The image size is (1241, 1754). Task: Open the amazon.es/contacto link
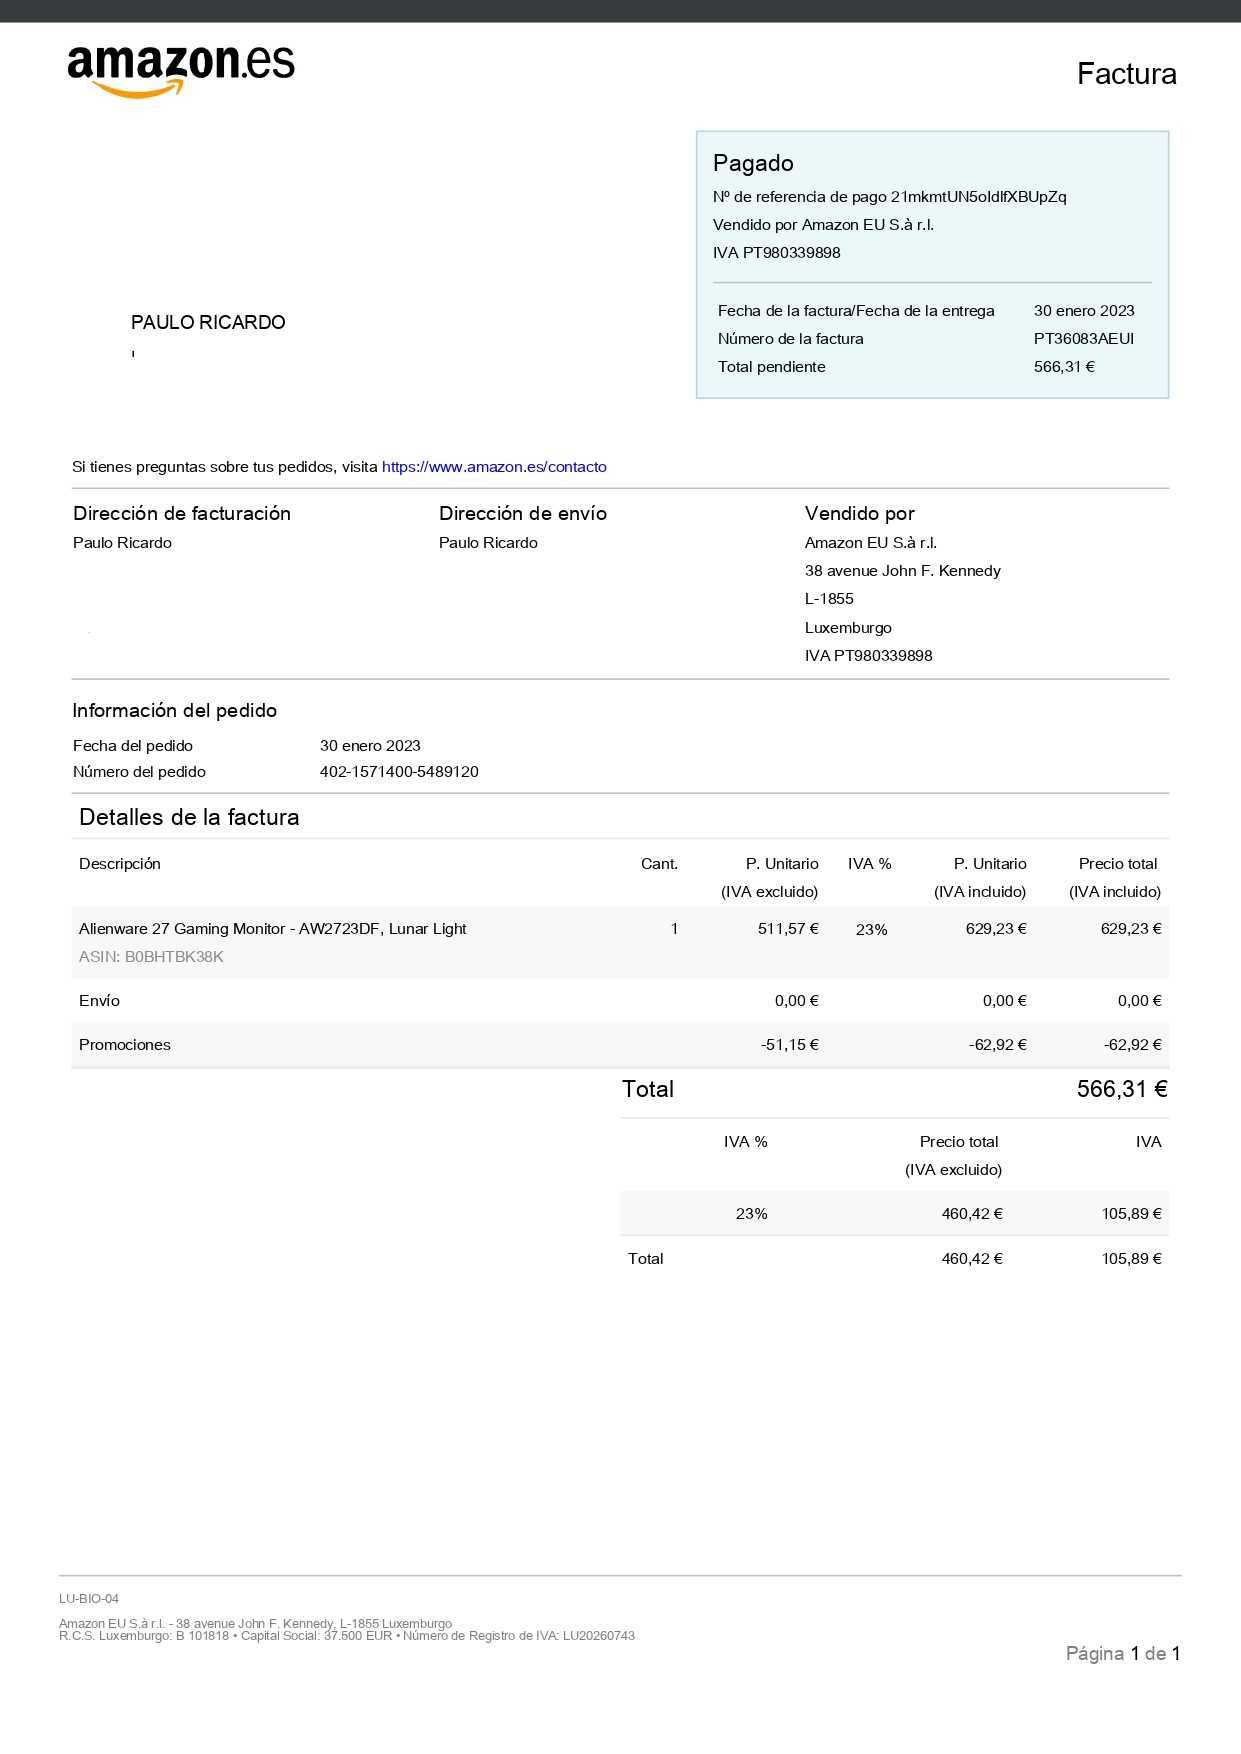494,467
